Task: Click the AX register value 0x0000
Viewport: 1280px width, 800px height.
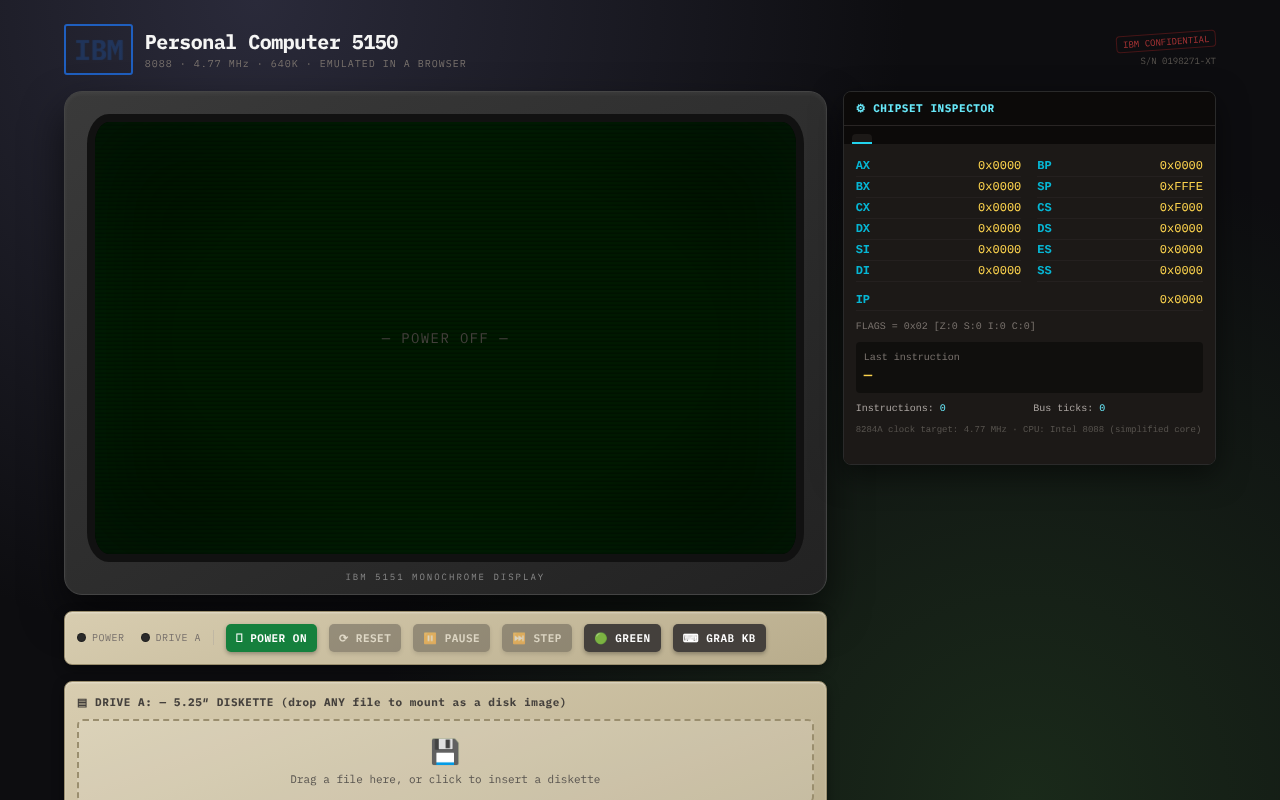Action: click(999, 166)
